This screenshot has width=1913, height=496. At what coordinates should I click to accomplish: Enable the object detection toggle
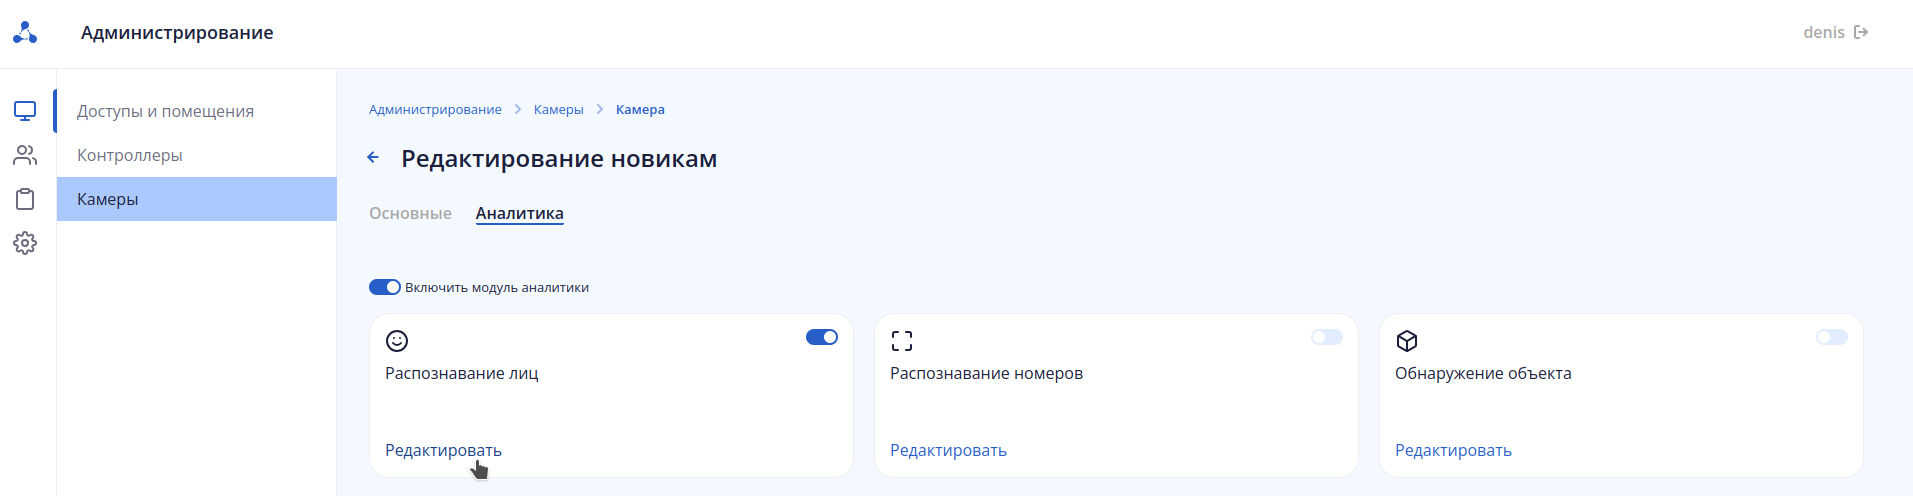[1832, 337]
